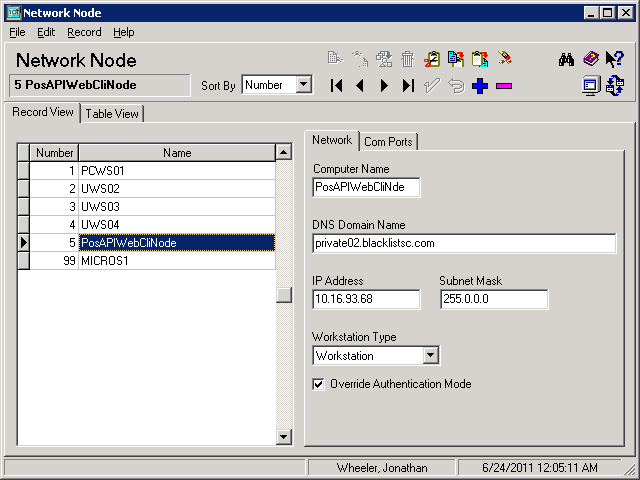Click the grayed-out distribute icon in the toolbar
Screen dimensions: 640x480
(x=360, y=59)
